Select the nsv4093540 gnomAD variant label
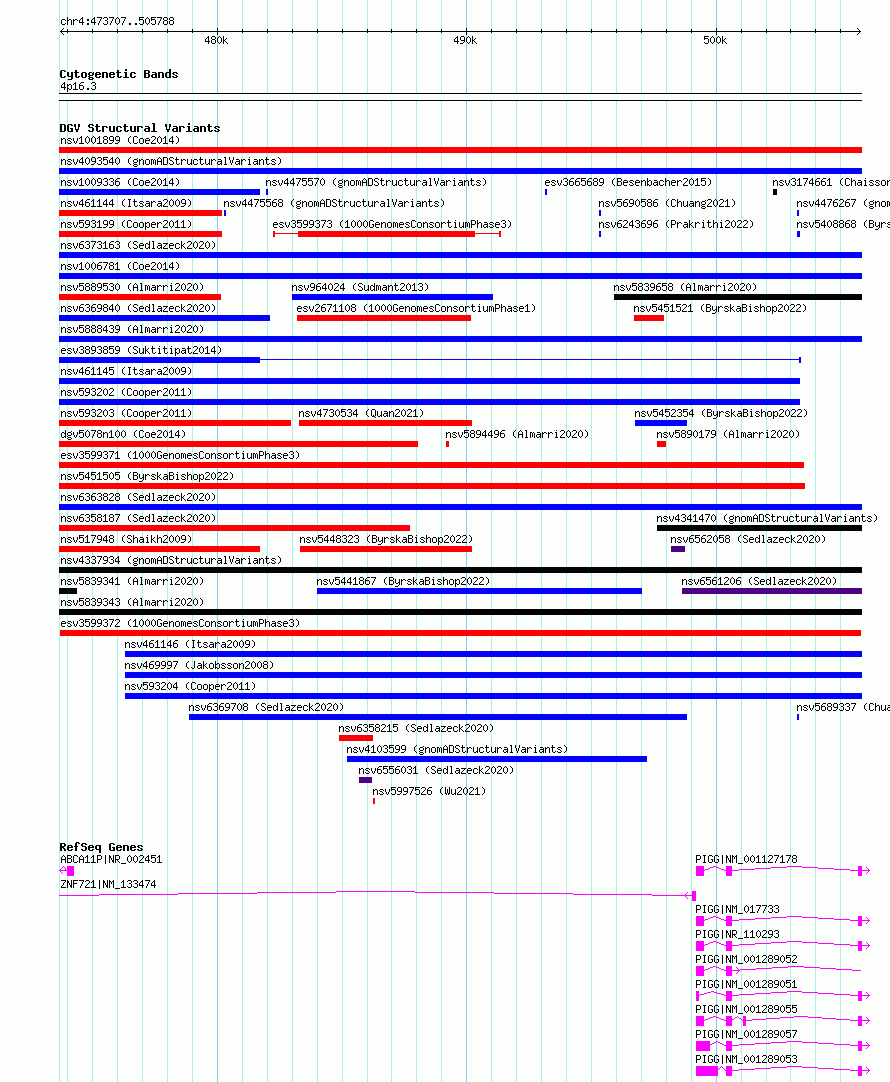Screen dimensions: 890x1082 click(171, 161)
